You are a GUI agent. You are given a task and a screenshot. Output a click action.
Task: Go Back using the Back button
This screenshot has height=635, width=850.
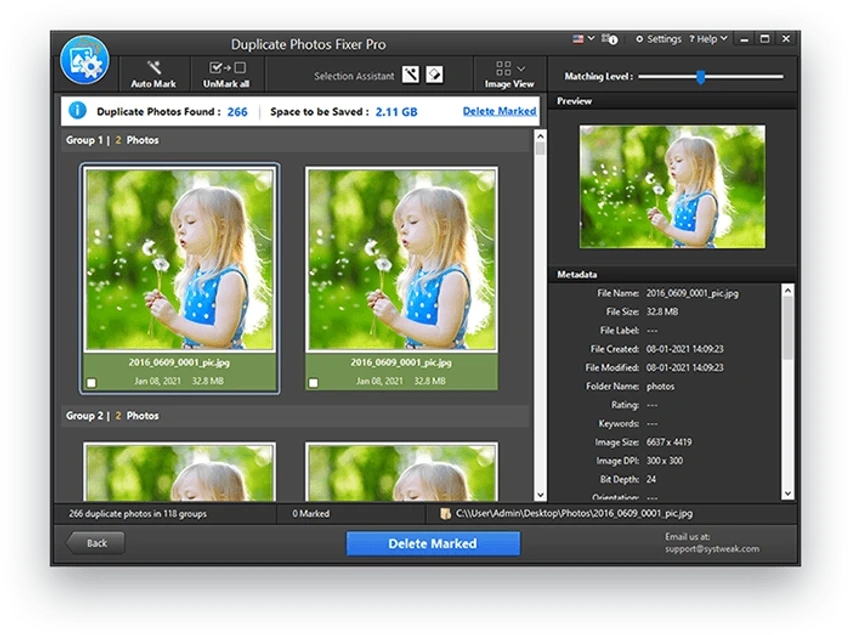[x=95, y=543]
